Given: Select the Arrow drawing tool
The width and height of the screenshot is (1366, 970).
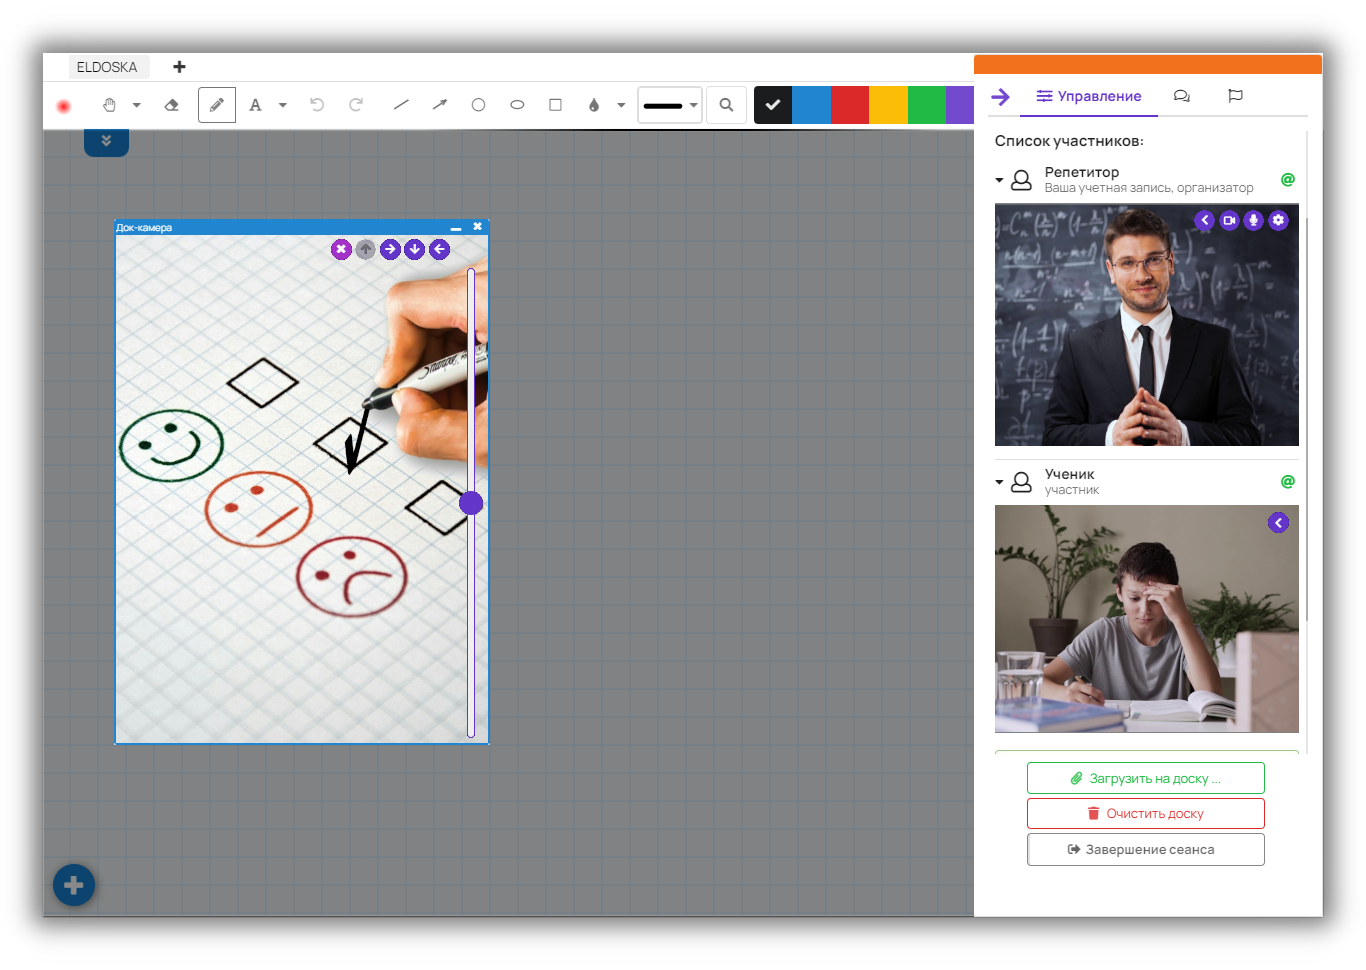Looking at the screenshot, I should [439, 105].
